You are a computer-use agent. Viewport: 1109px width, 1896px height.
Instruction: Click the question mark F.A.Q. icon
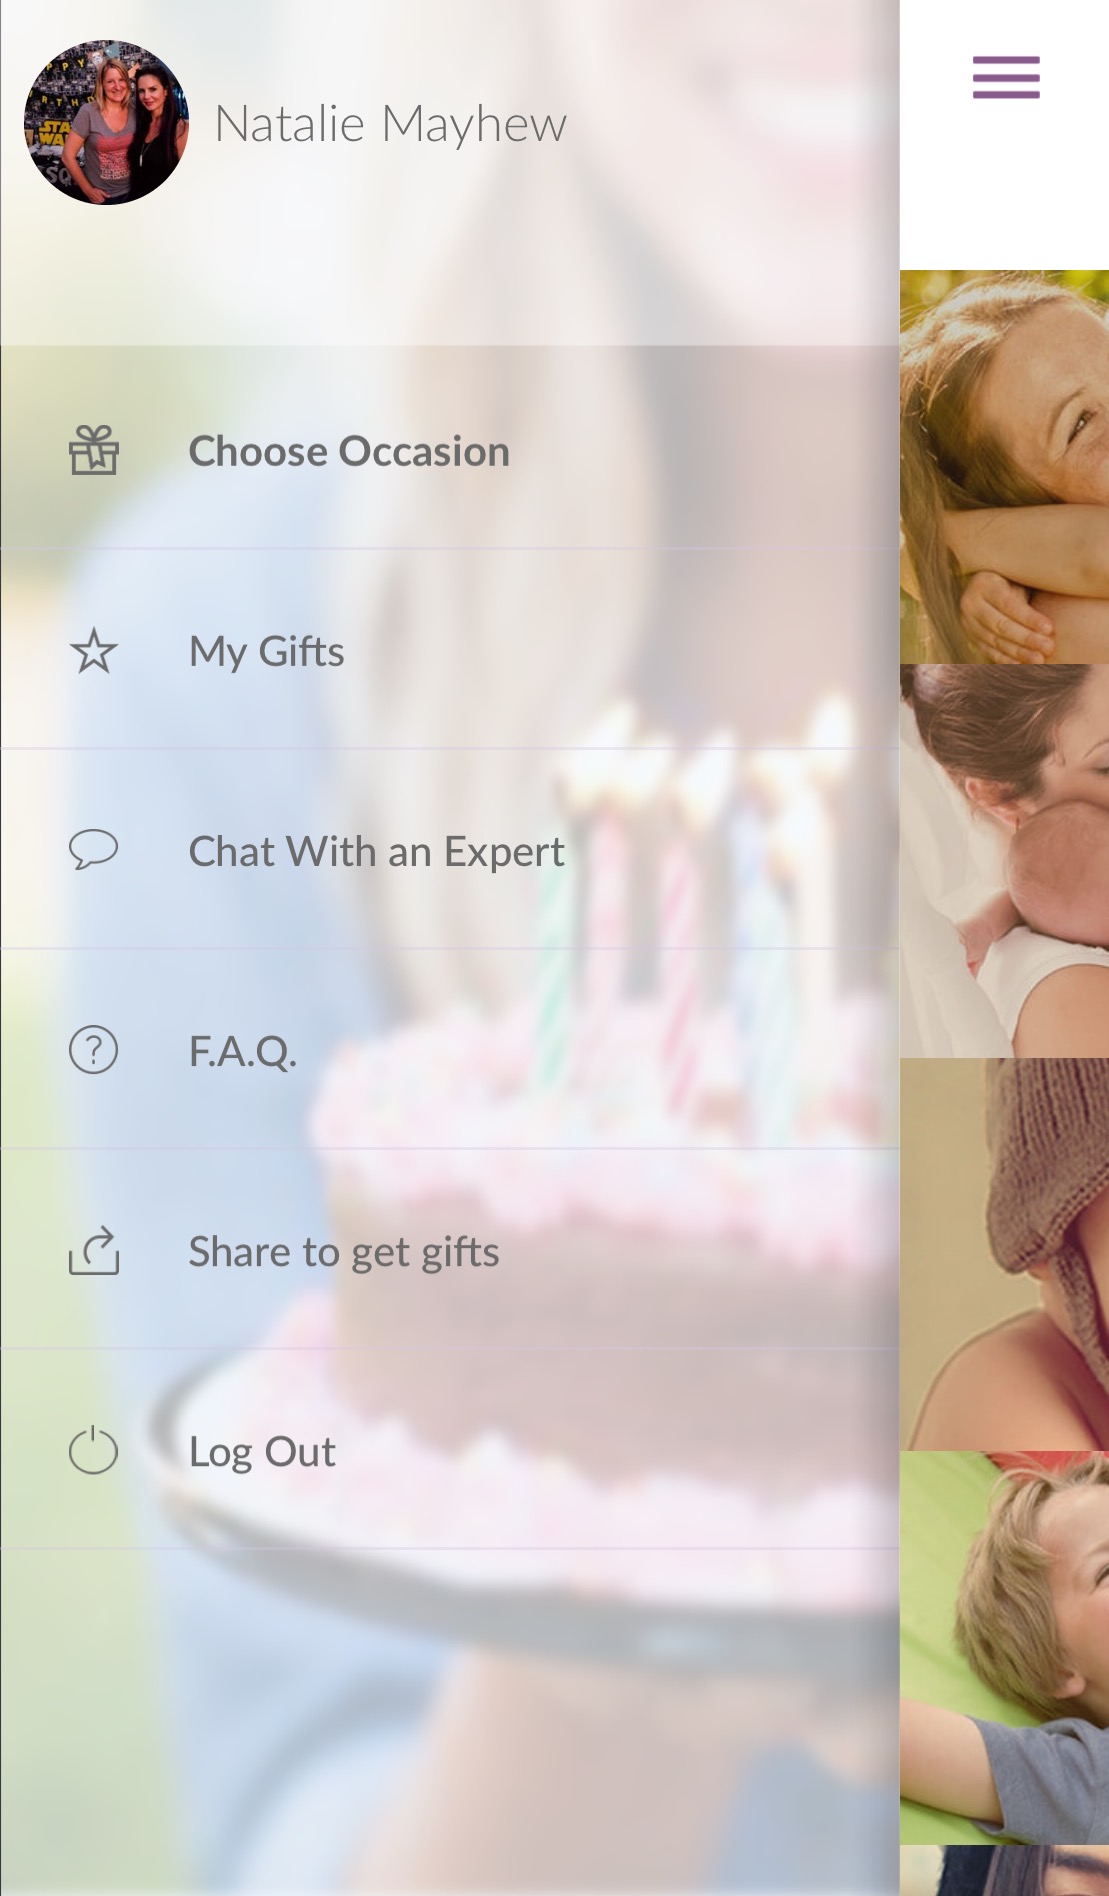point(94,1051)
